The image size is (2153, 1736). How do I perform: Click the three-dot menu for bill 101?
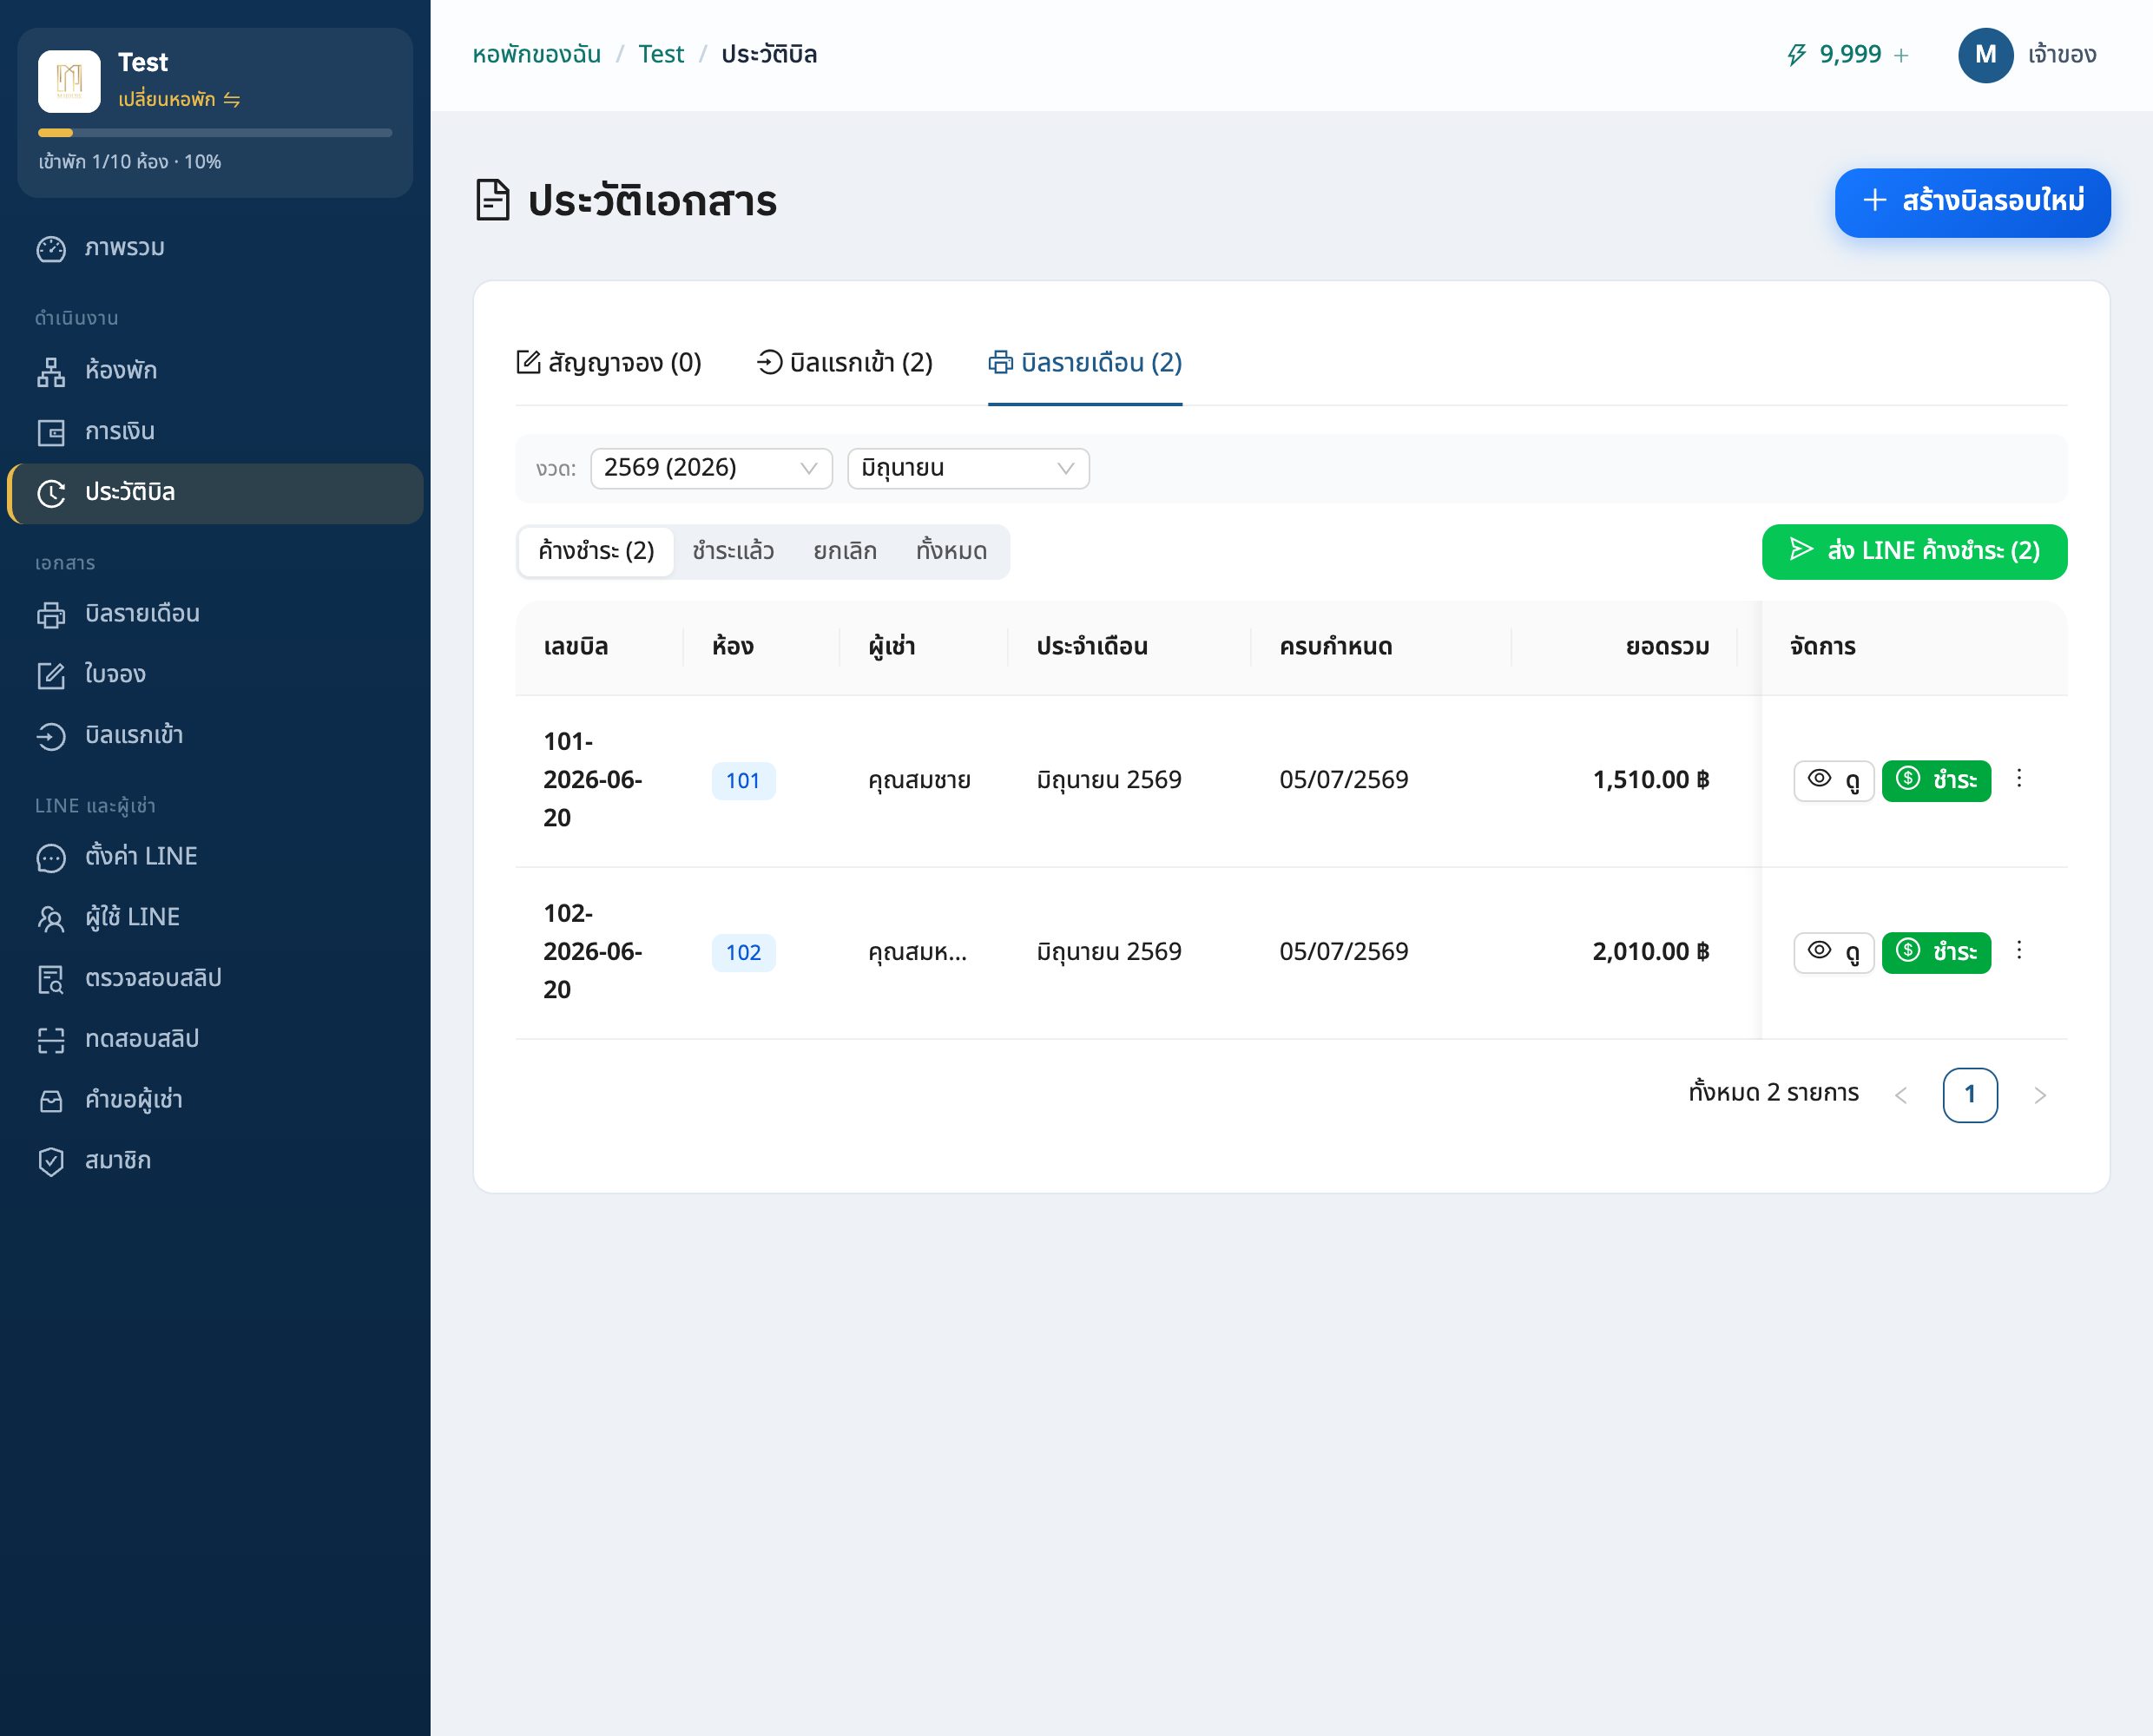click(x=2019, y=778)
